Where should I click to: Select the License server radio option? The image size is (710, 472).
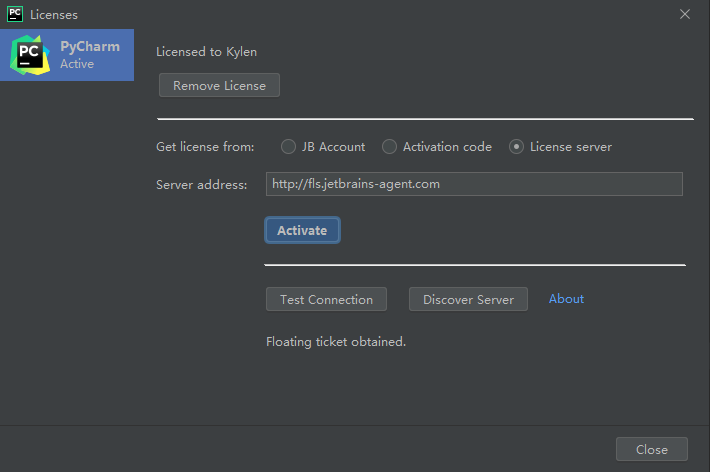(517, 147)
